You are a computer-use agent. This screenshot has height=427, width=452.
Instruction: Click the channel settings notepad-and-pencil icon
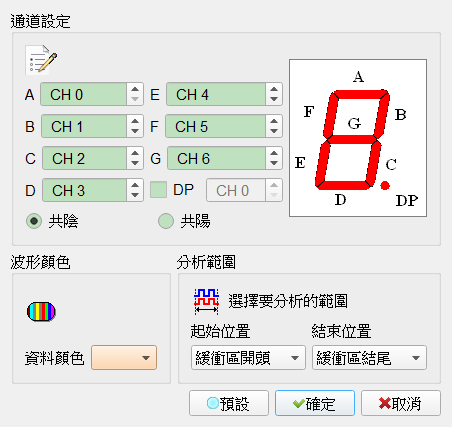(x=41, y=60)
